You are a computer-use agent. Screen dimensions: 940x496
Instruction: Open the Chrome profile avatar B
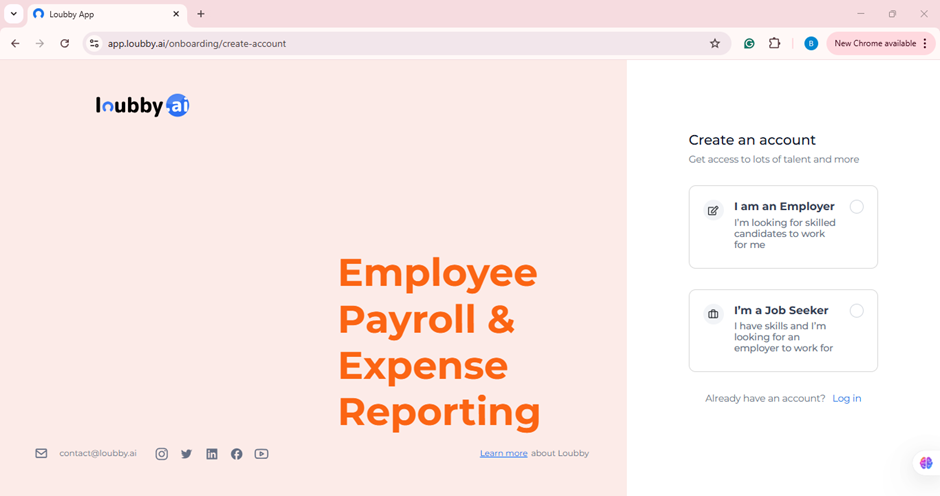click(x=811, y=43)
